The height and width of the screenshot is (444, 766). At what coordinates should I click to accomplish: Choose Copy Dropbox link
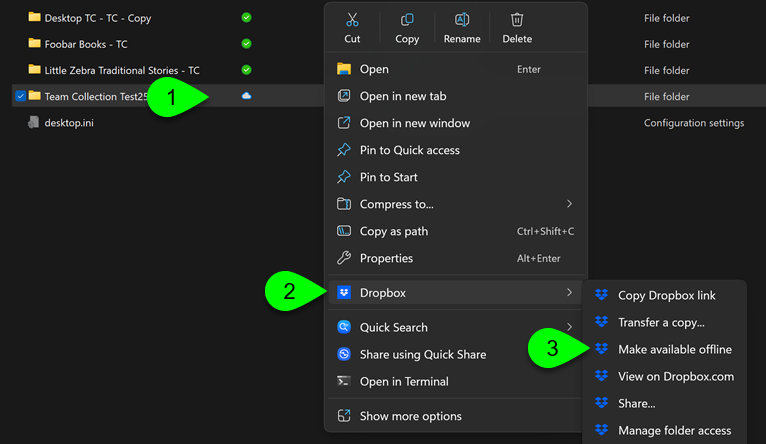666,295
